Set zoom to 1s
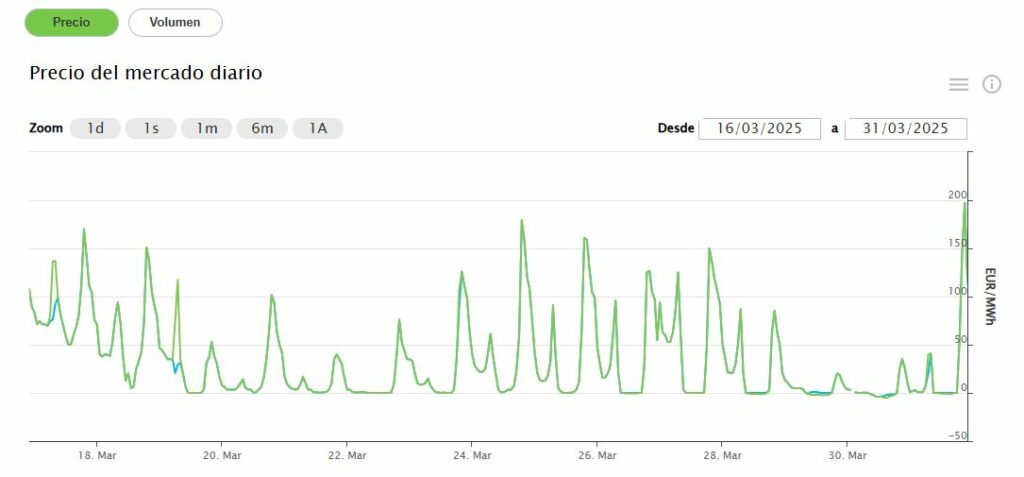The height and width of the screenshot is (477, 1024). click(x=151, y=129)
